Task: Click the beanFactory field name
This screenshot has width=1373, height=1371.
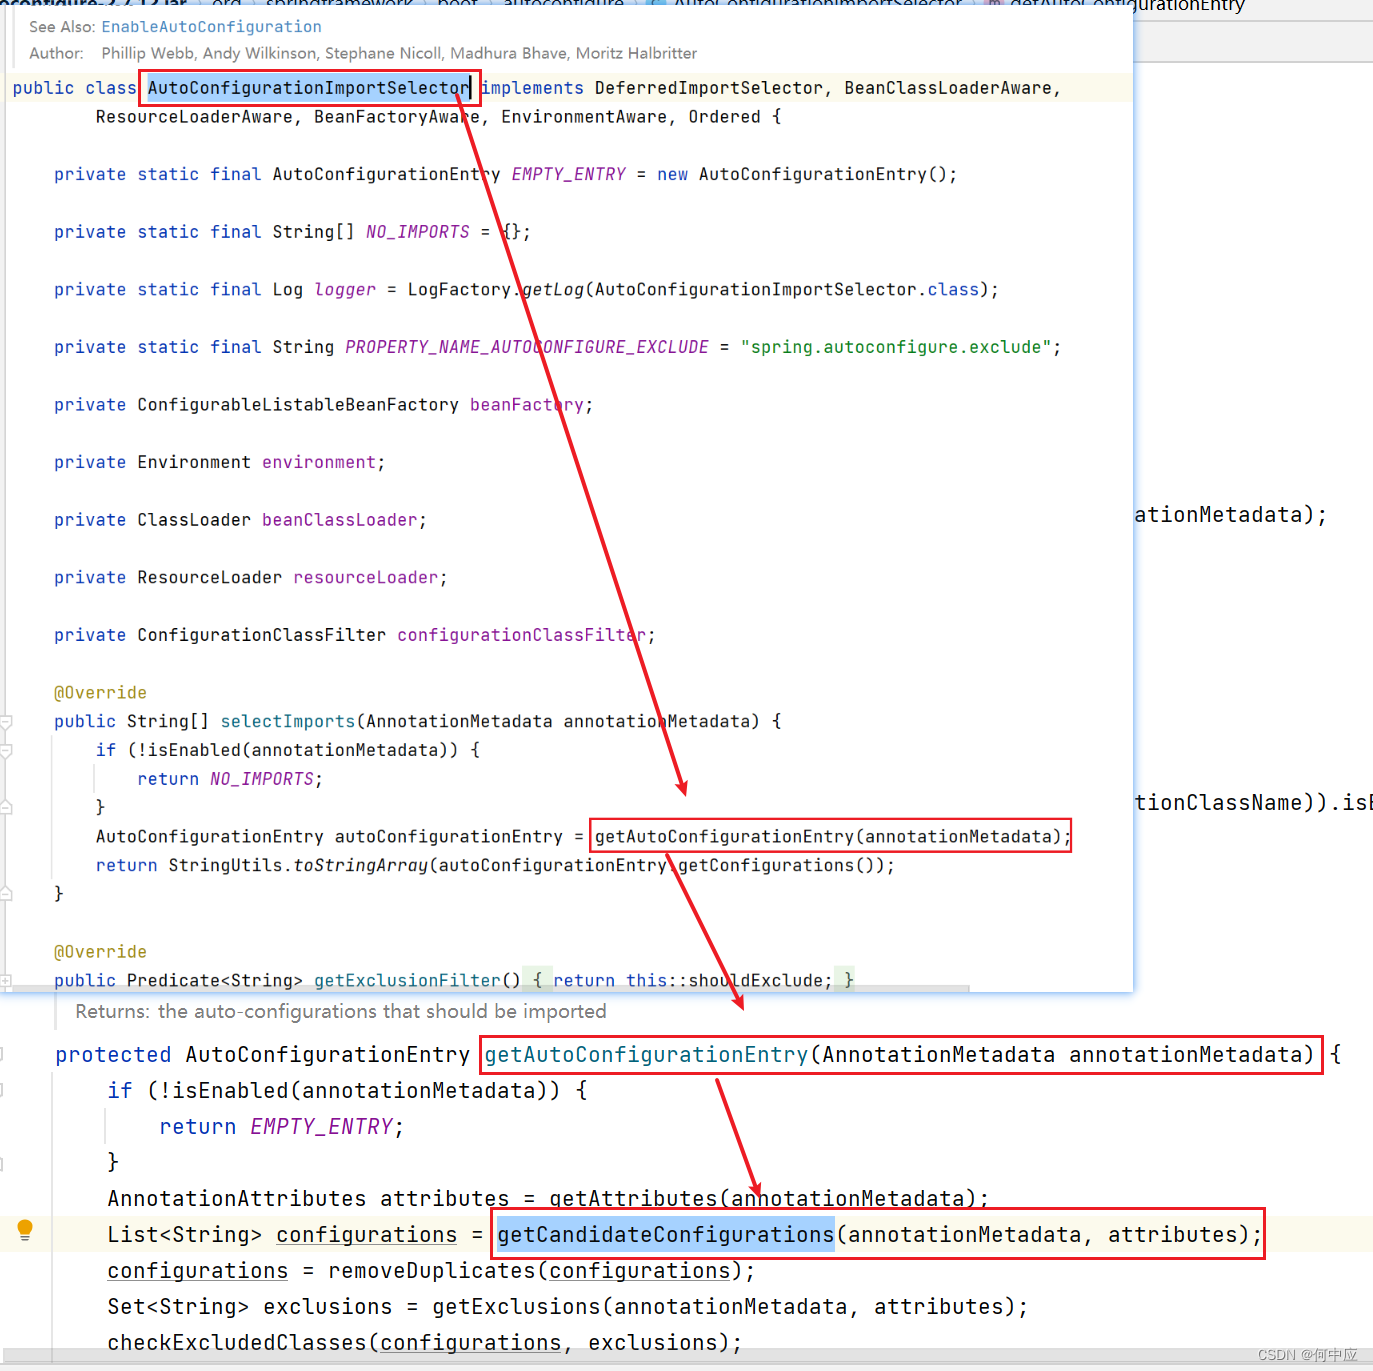Action: coord(527,405)
